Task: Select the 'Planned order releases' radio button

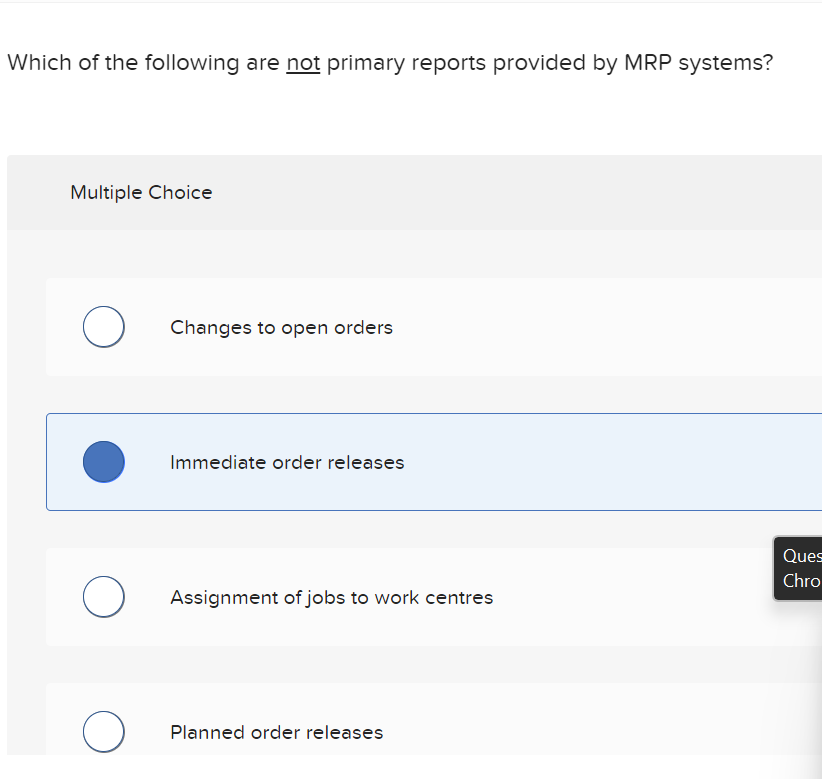Action: 103,731
